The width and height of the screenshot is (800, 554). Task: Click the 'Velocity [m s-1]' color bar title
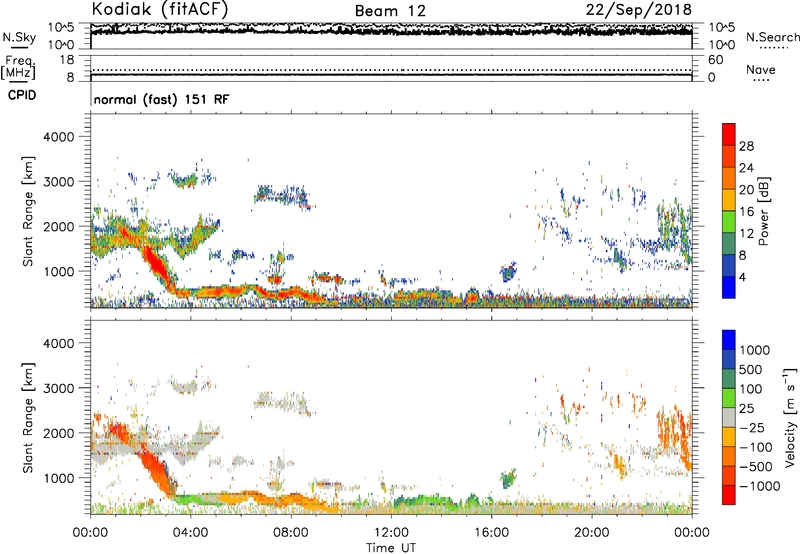click(x=790, y=417)
